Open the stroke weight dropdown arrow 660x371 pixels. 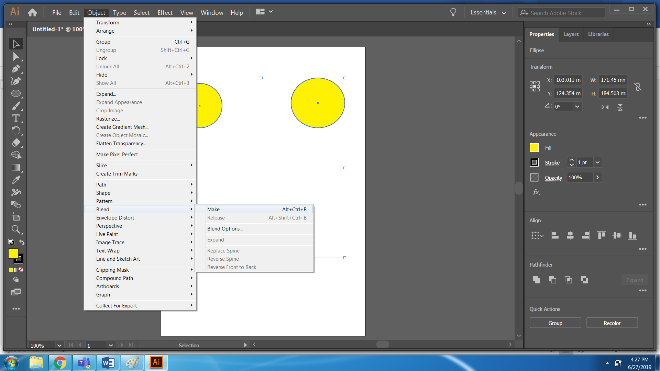click(x=597, y=163)
